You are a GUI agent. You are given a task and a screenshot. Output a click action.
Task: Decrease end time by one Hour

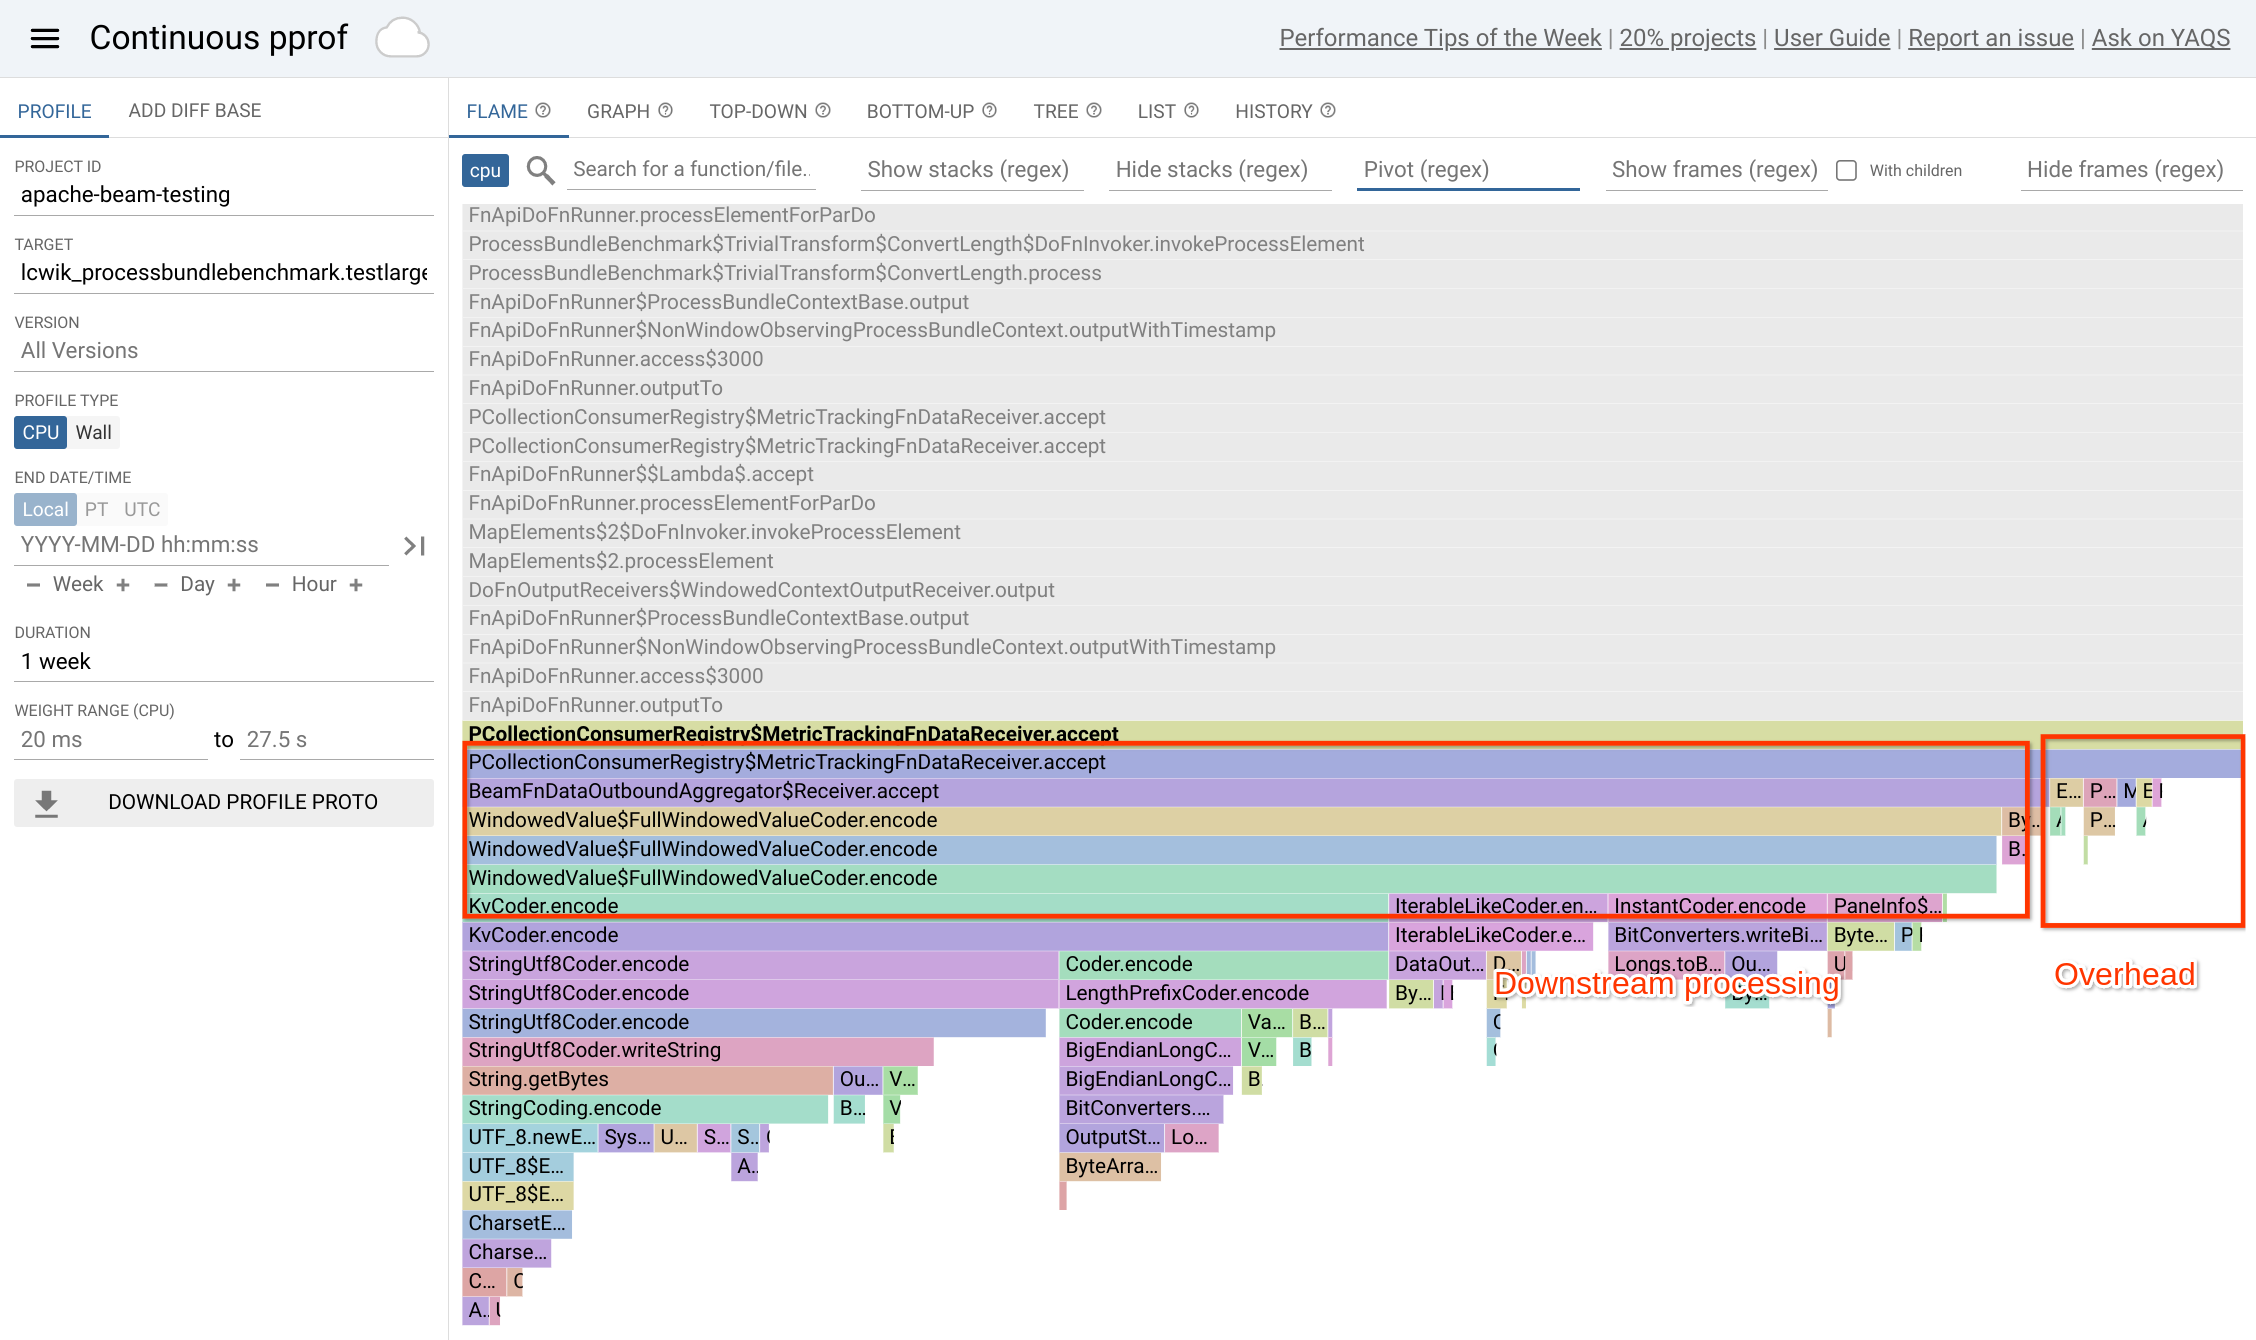(272, 585)
